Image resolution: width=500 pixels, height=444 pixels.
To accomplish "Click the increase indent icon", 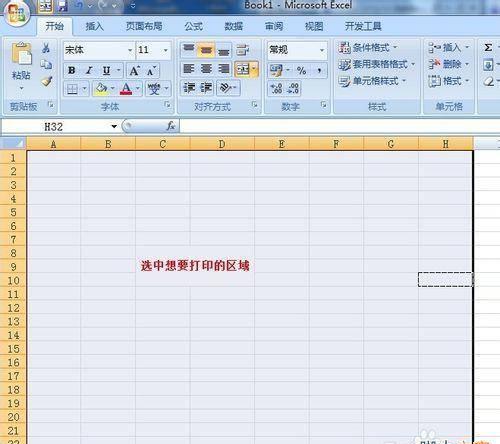I will tap(206, 88).
